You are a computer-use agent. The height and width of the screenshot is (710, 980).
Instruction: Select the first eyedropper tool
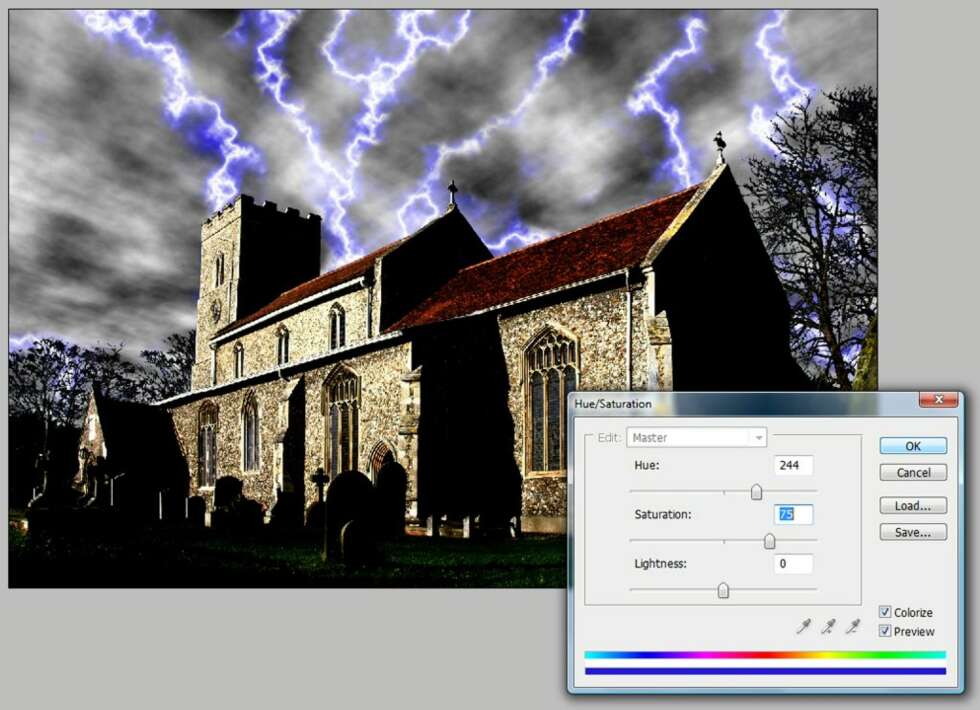point(804,626)
